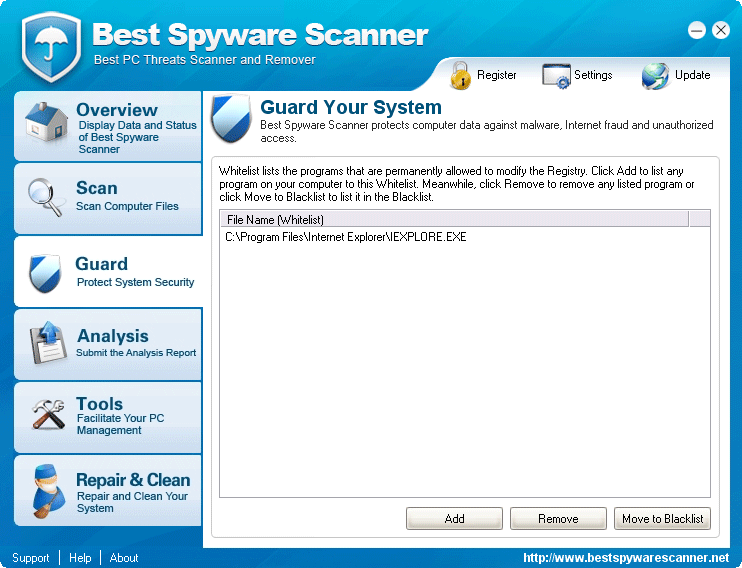Click the Add button

454,518
